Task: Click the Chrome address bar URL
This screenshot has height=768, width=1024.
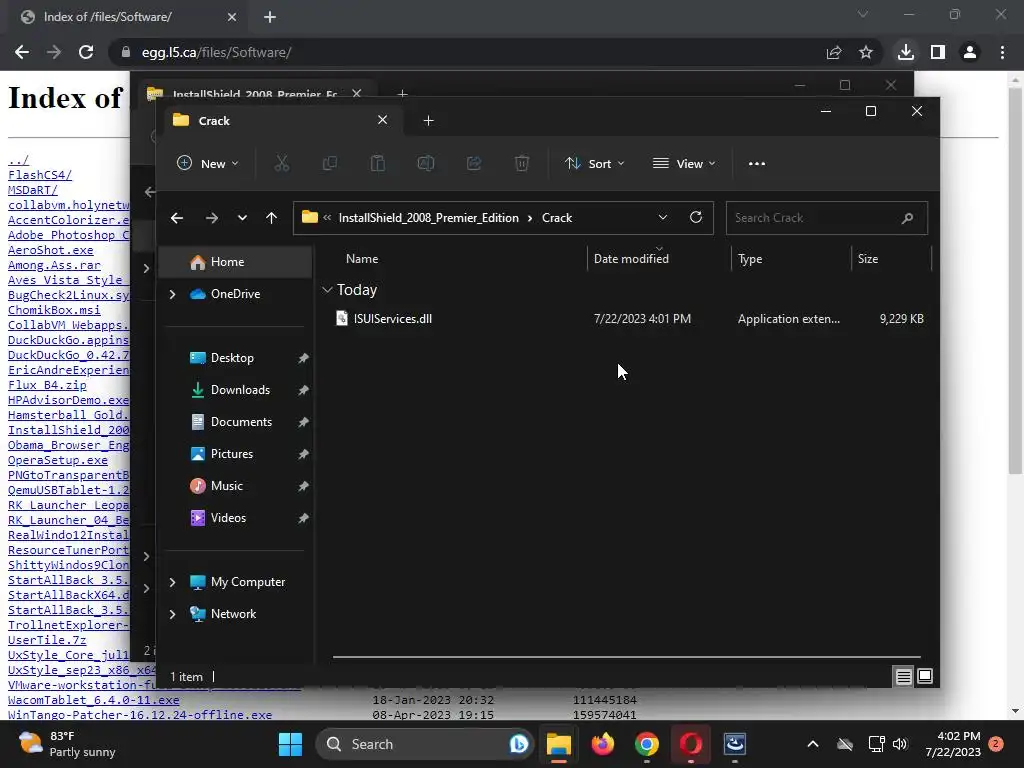Action: tap(216, 52)
